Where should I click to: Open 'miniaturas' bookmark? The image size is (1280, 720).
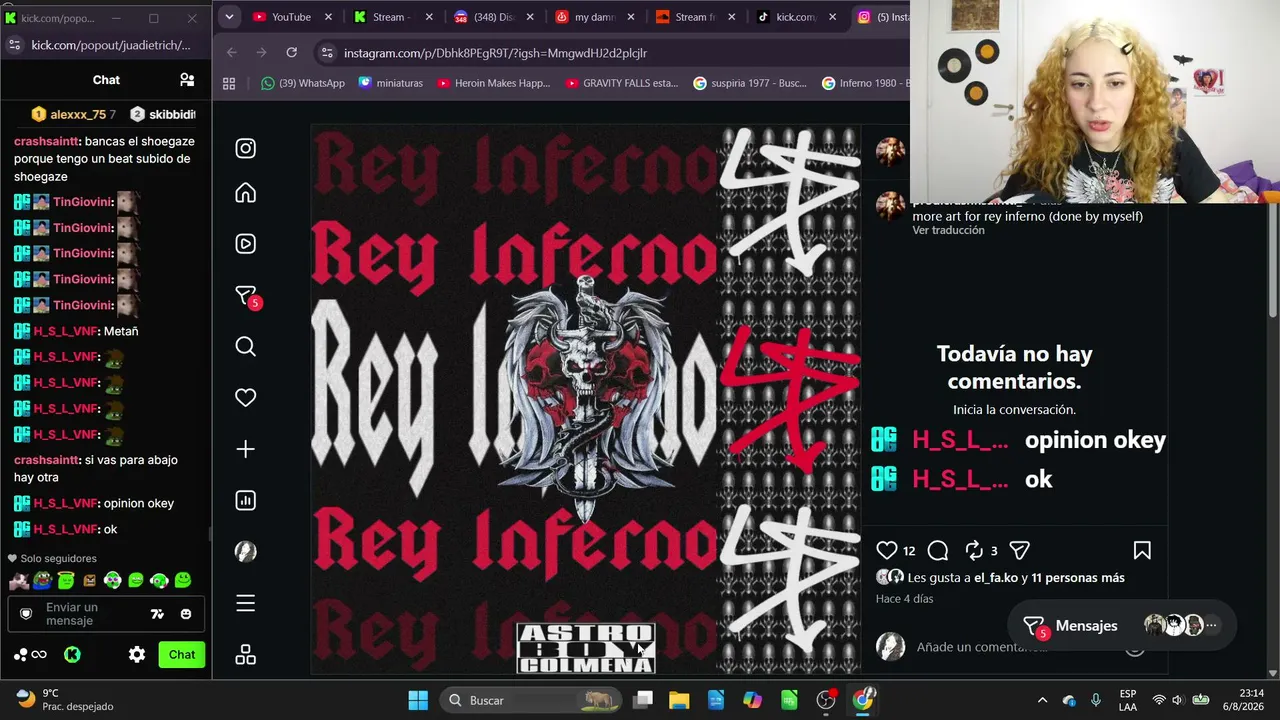391,83
